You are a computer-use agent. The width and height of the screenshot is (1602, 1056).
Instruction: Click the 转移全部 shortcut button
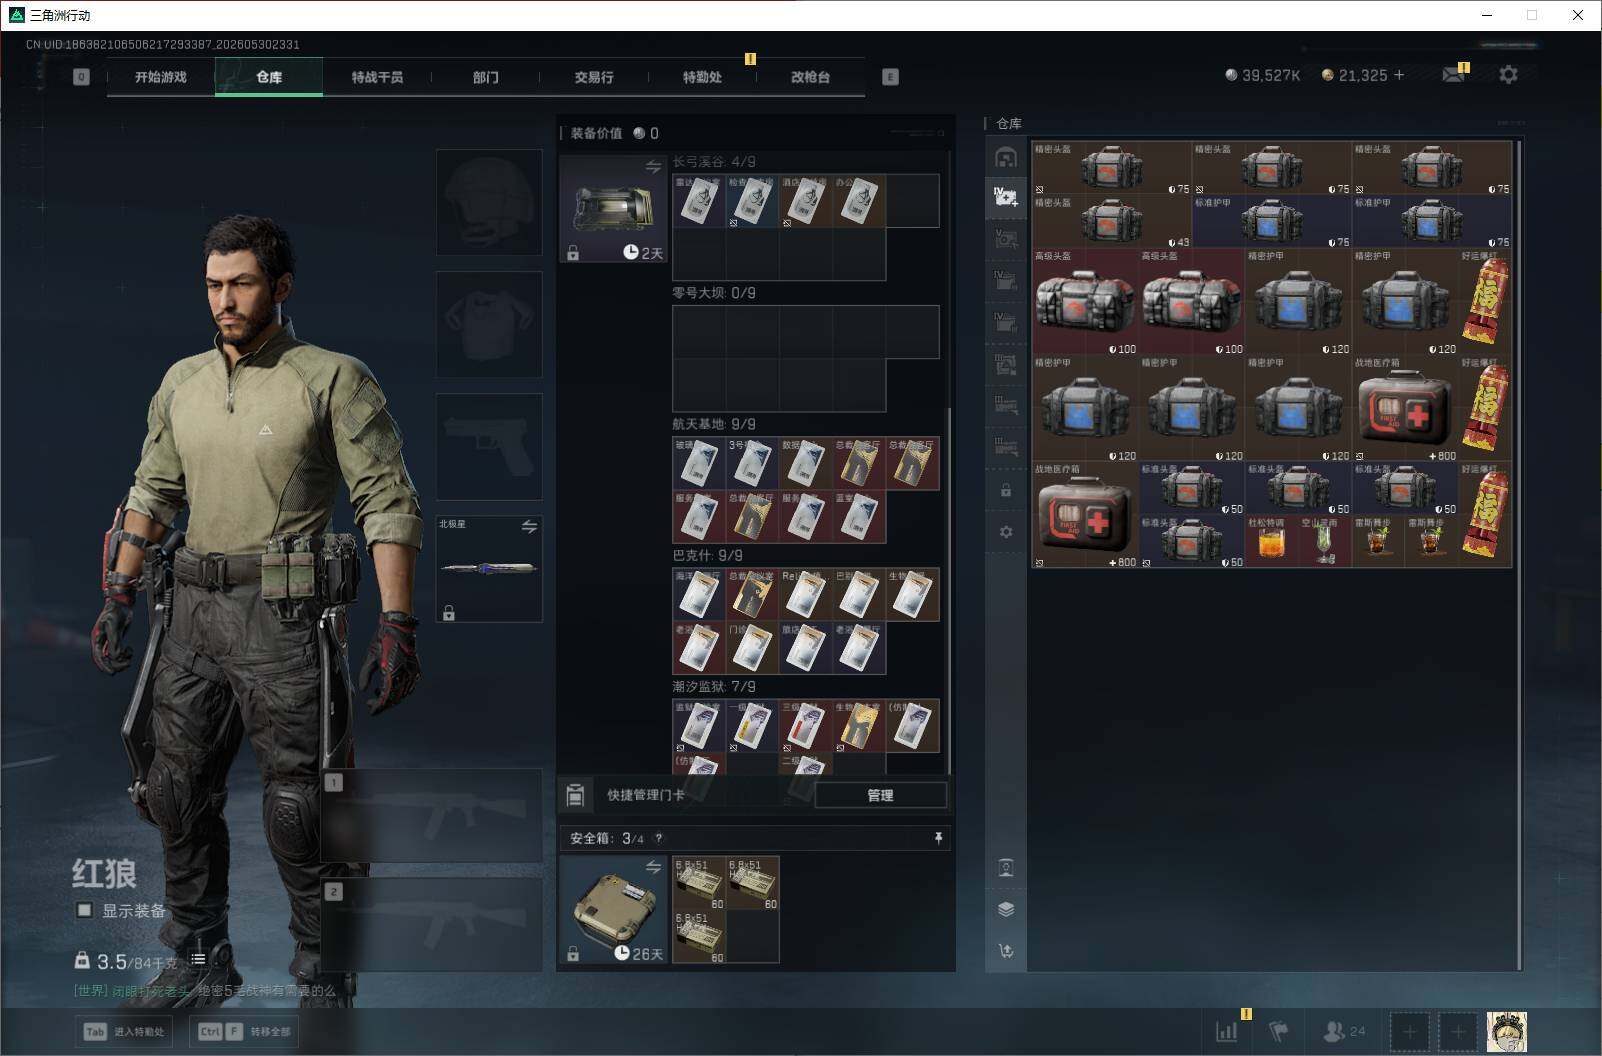point(245,1031)
